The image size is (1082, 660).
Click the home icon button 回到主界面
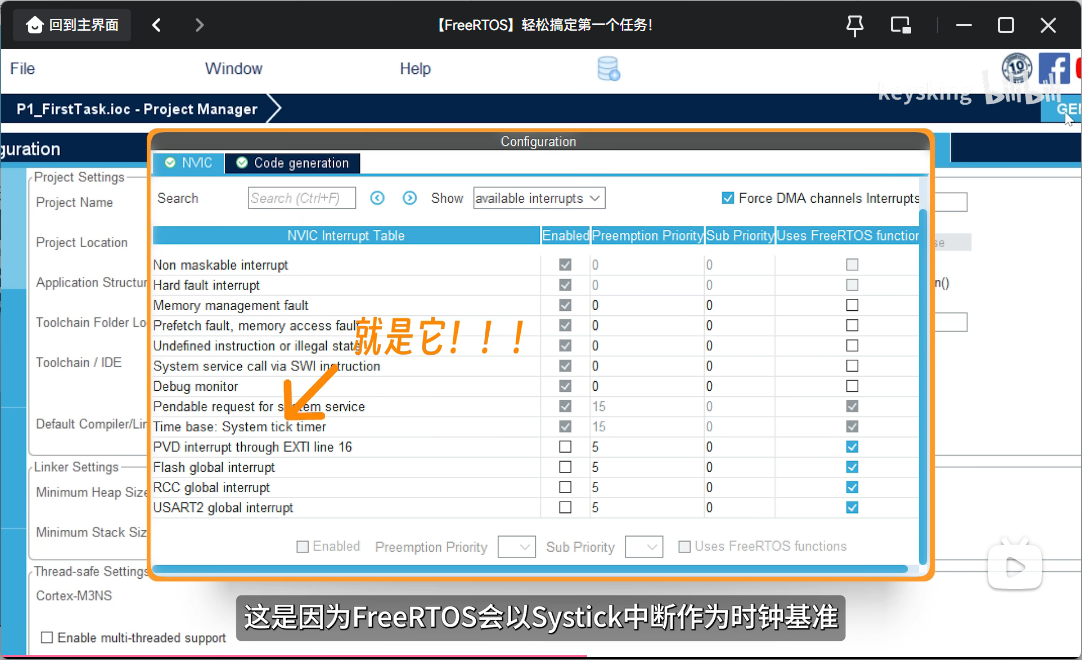[72, 26]
